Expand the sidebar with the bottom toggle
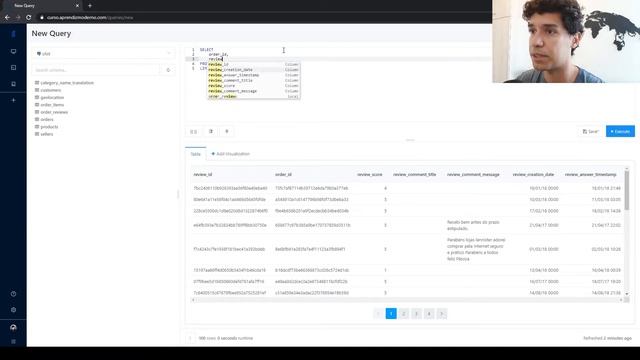This screenshot has width=640, height=360. [x=13, y=341]
